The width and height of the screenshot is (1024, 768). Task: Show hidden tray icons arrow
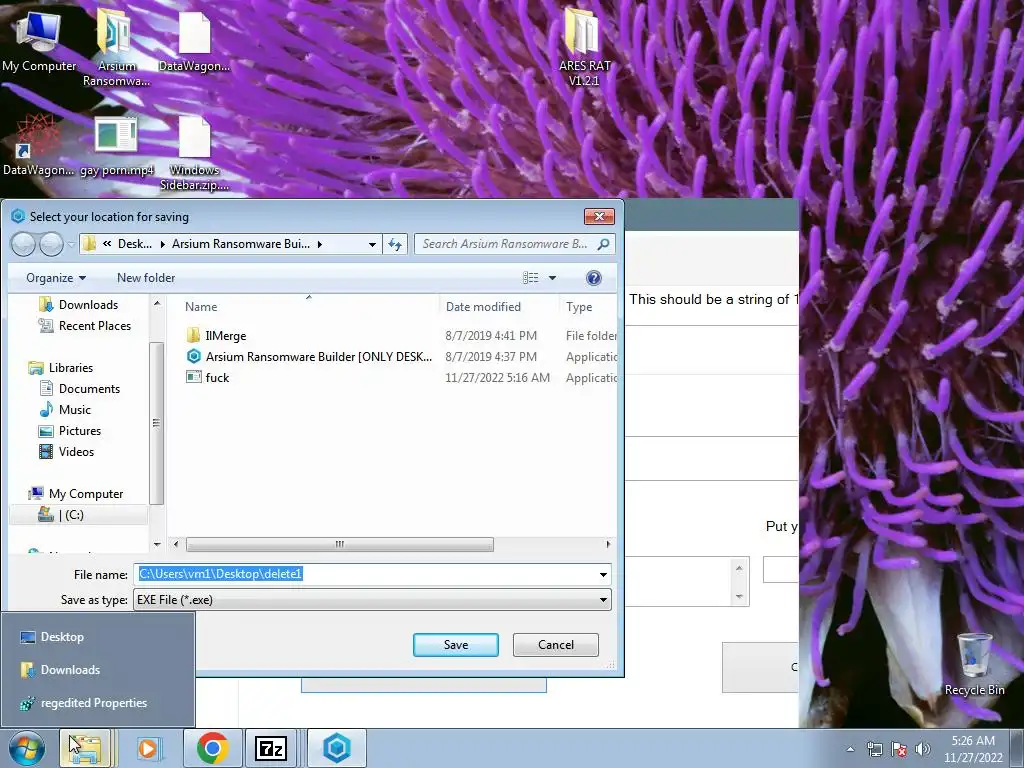click(850, 749)
